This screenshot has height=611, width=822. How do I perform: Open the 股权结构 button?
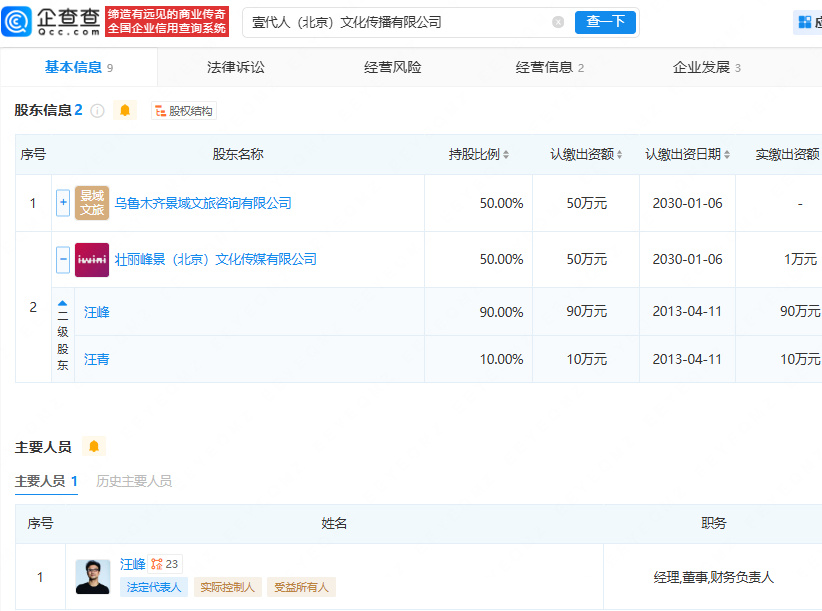click(183, 111)
